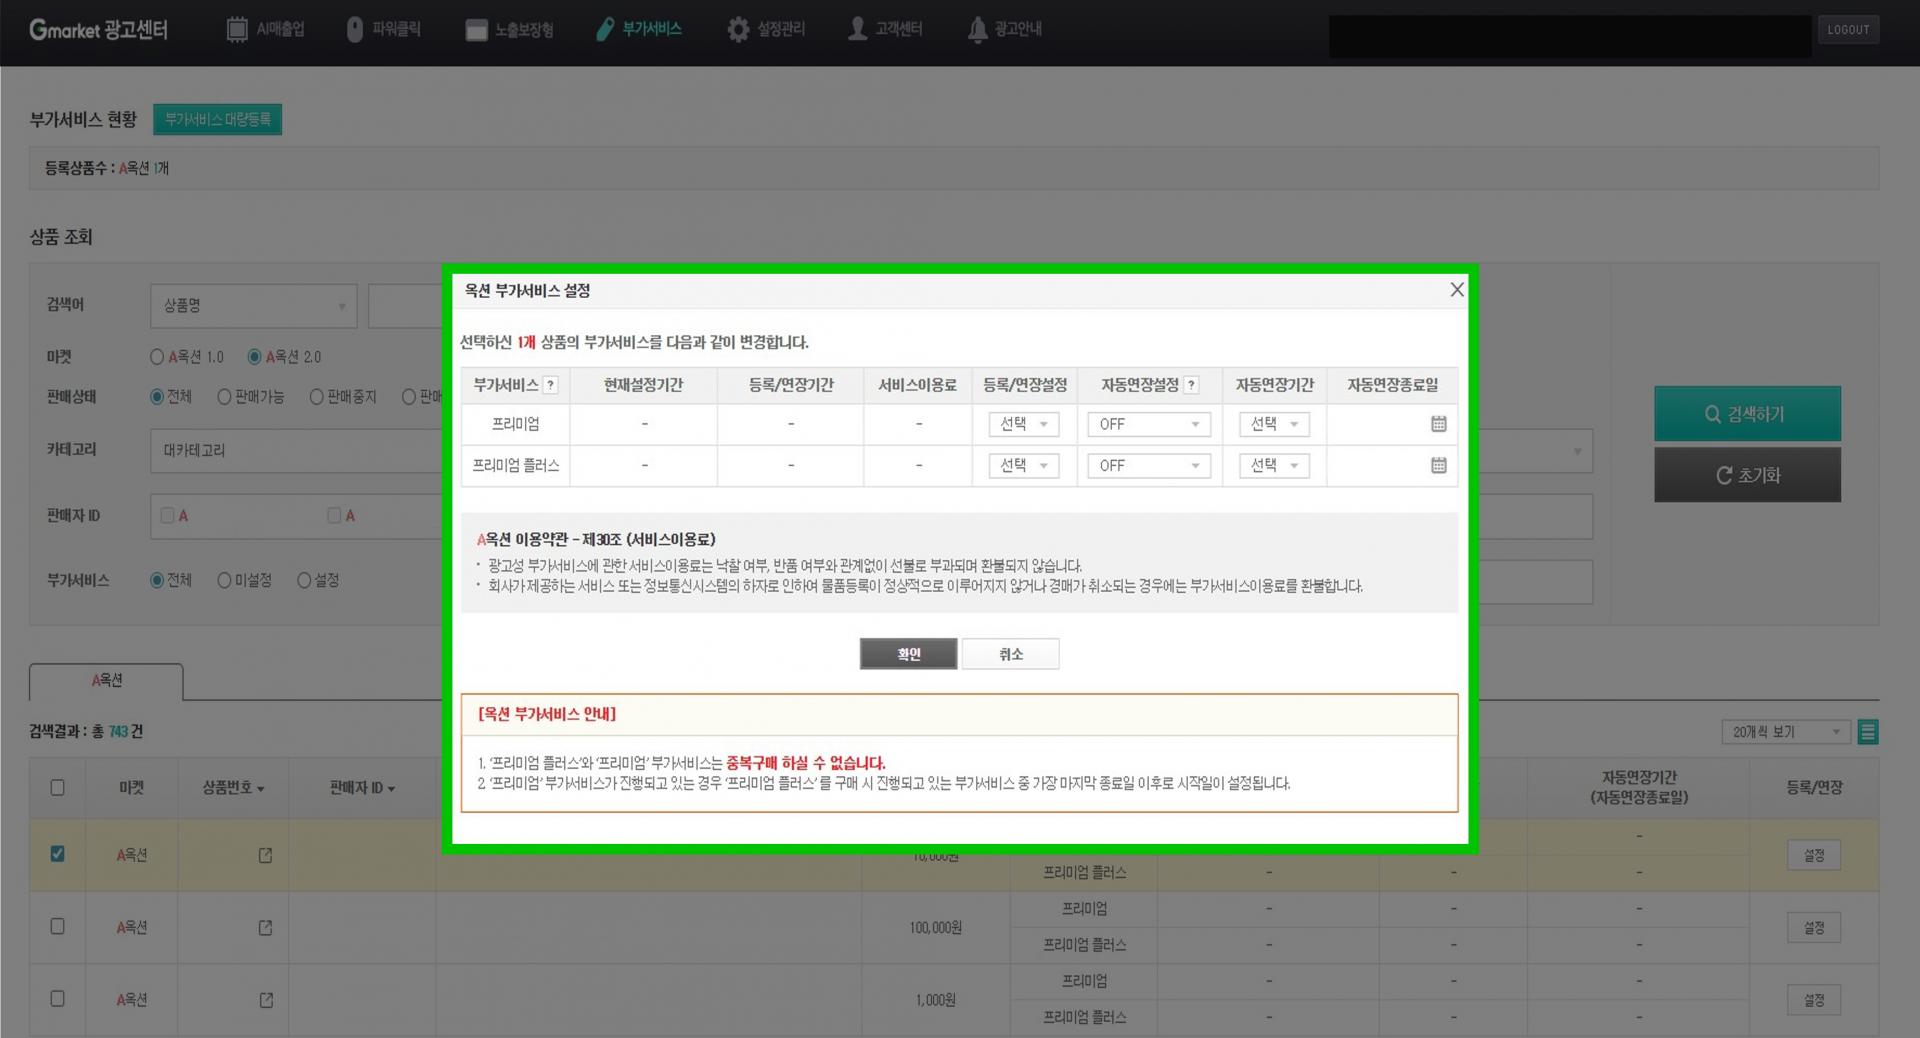
Task: Open 자동연장설정 OFF dropdown for 프리미엄 플러스
Action: pos(1149,465)
